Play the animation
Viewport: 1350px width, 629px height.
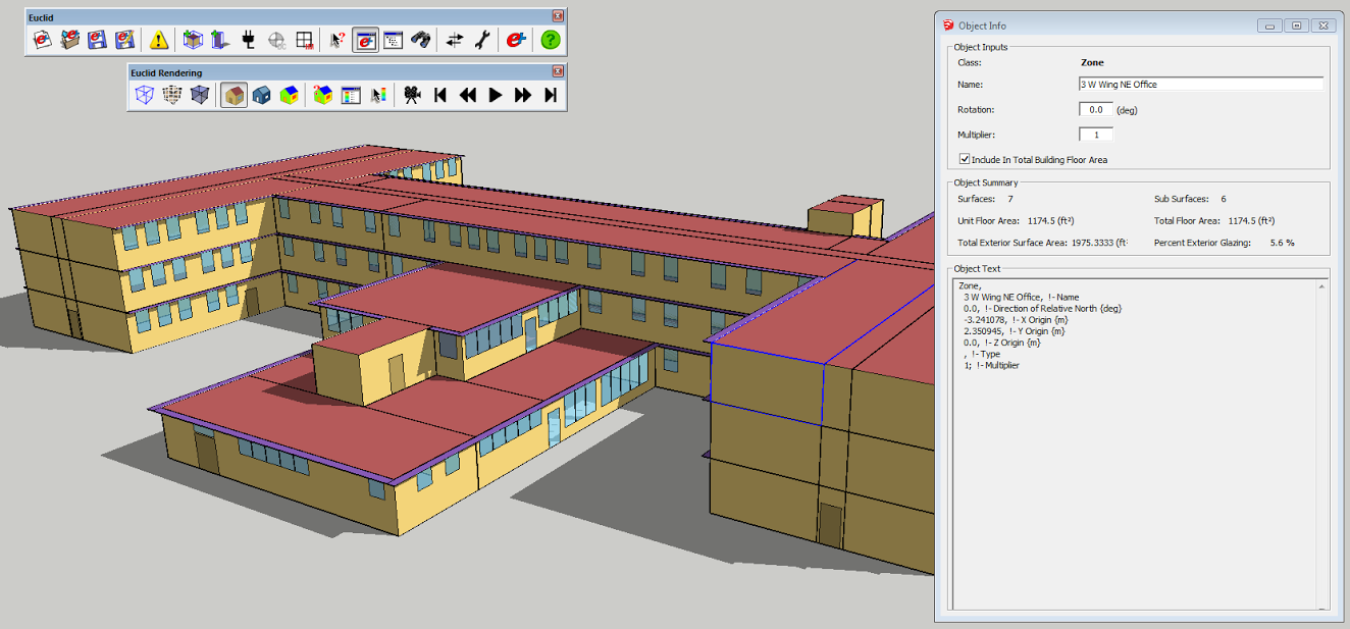tap(495, 95)
